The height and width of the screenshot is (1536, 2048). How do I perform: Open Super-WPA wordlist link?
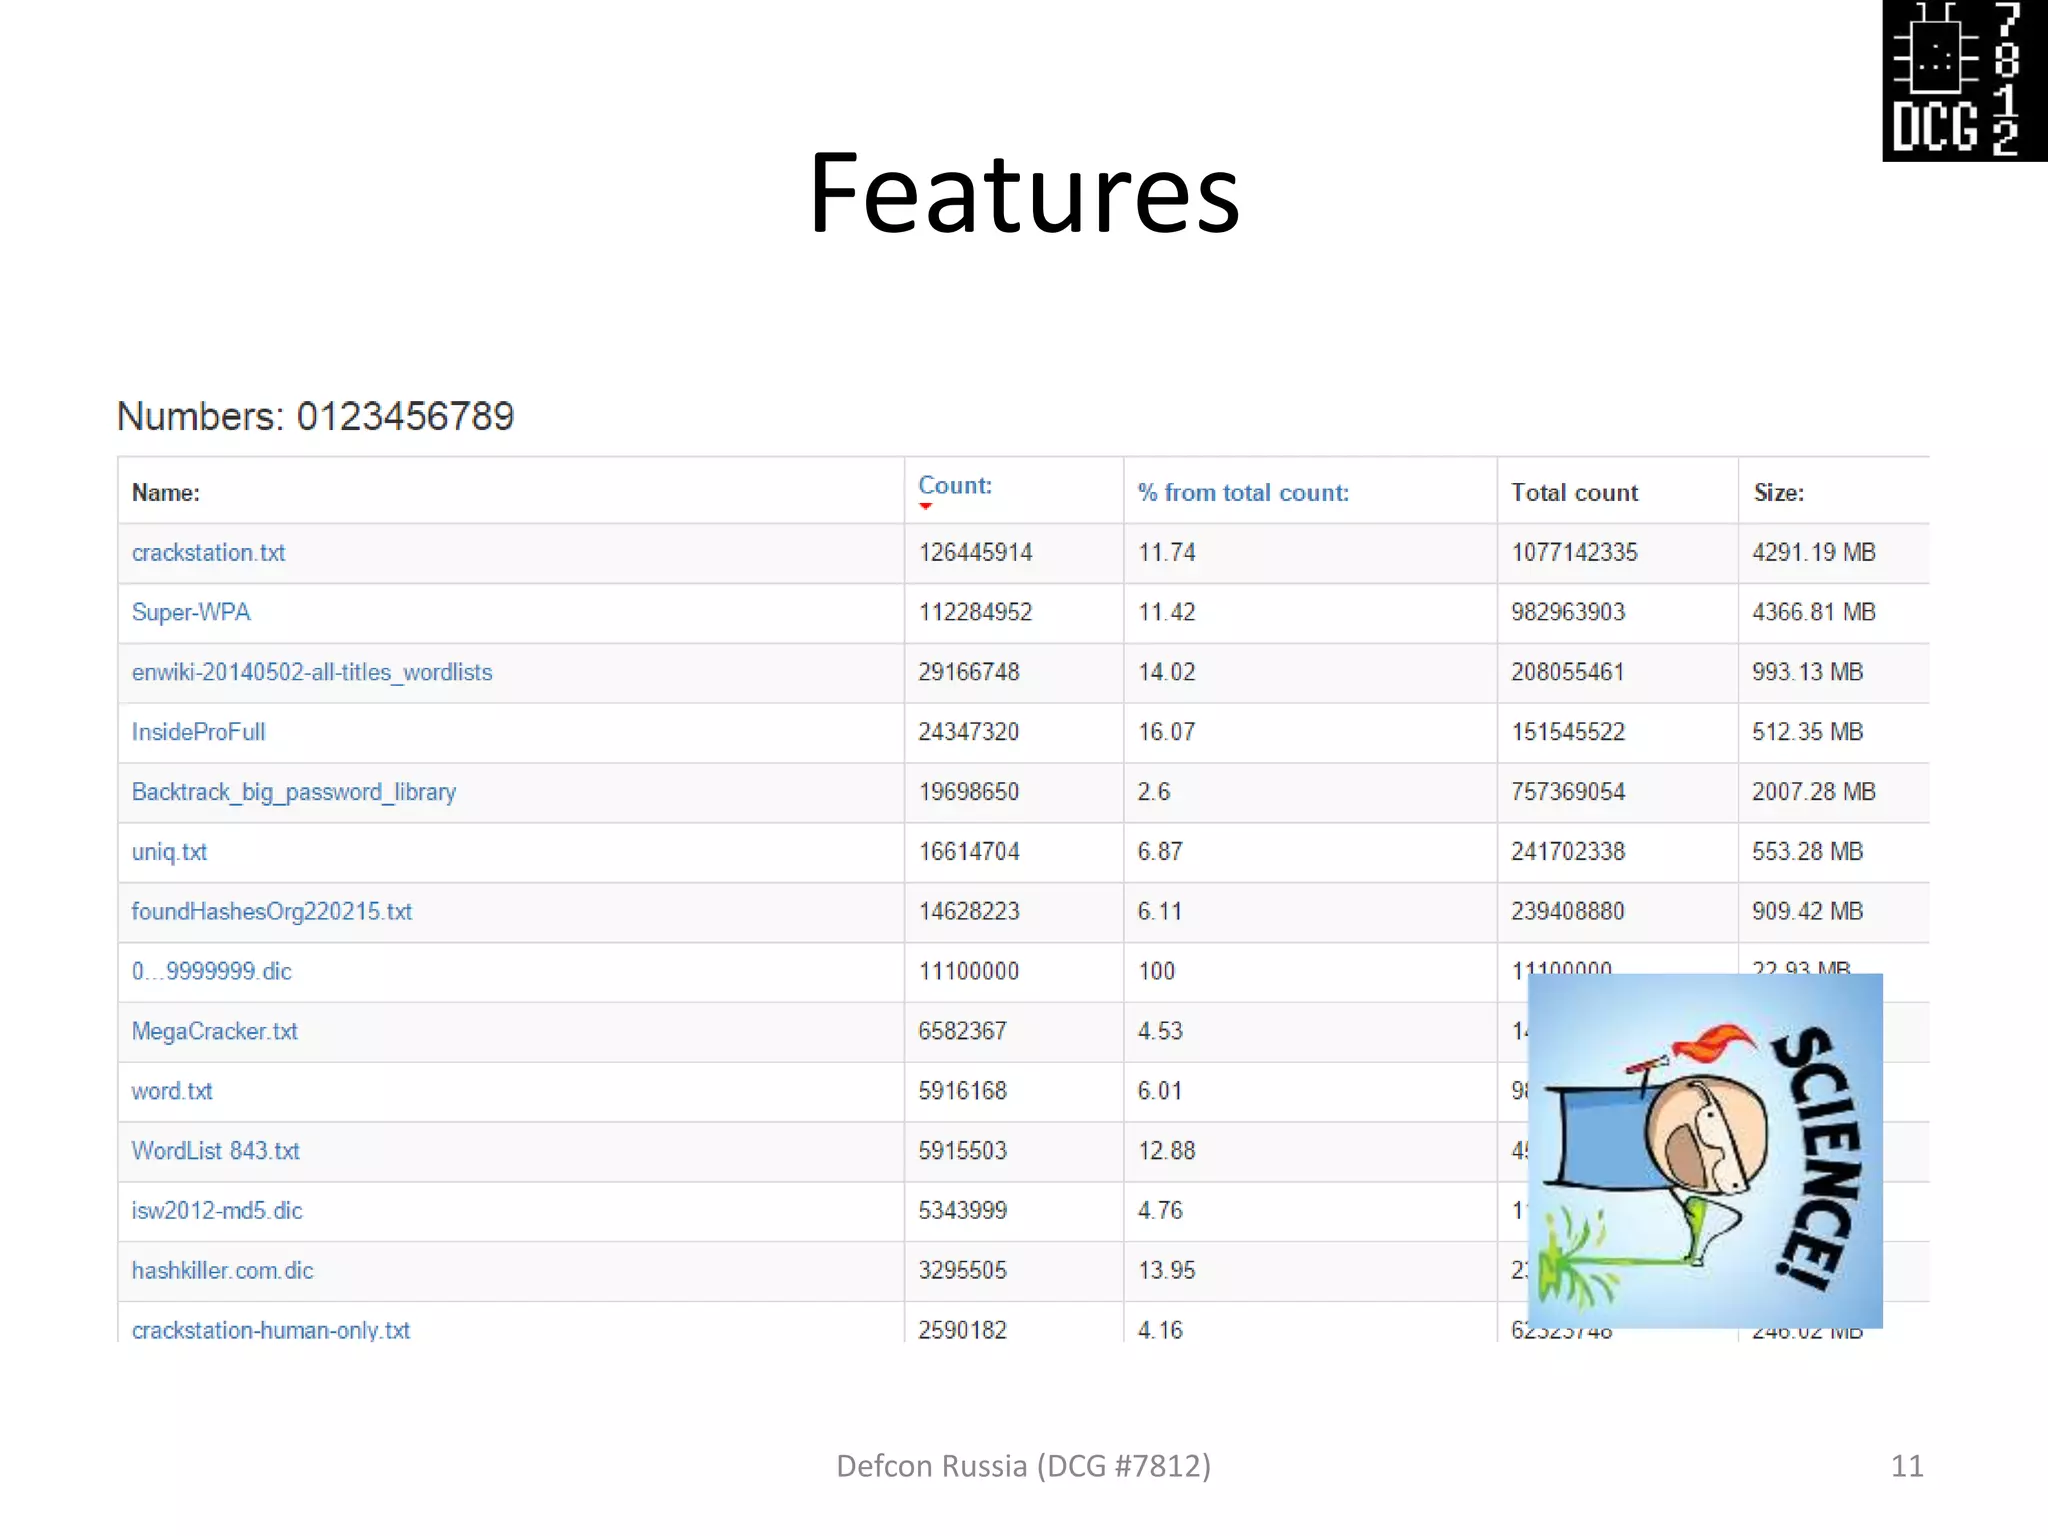191,612
